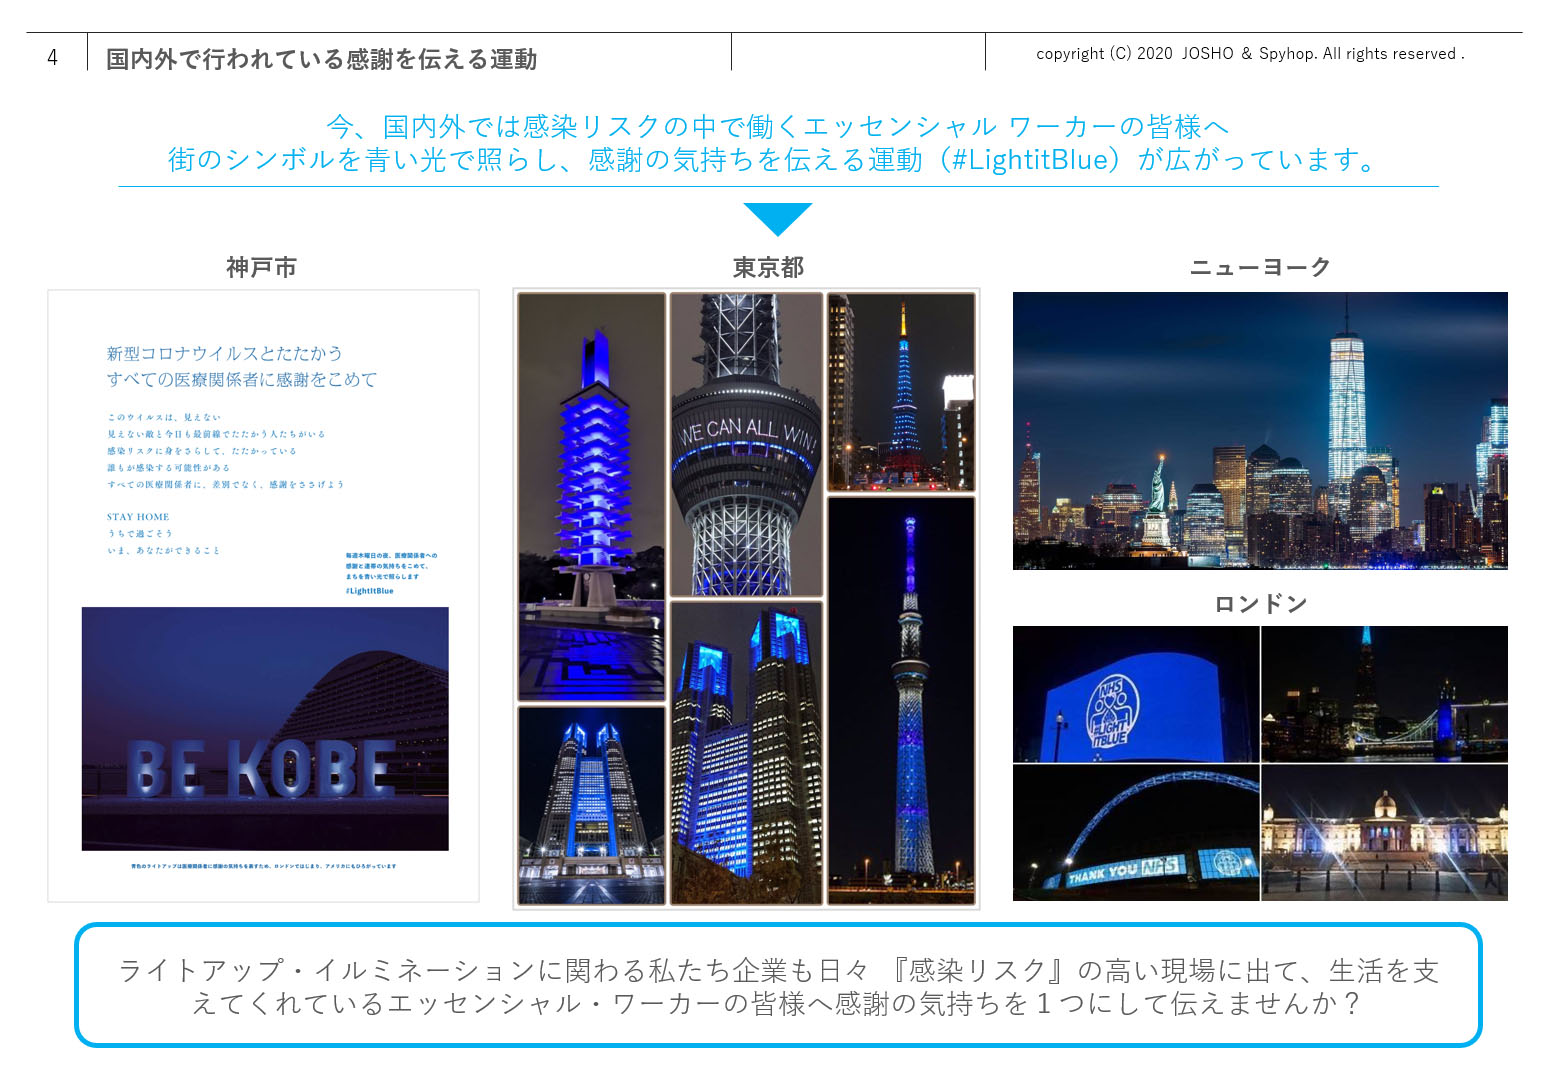Image resolution: width=1554 pixels, height=1078 pixels.
Task: Click the small caption below the BE KOBE photo
Action: tap(264, 866)
